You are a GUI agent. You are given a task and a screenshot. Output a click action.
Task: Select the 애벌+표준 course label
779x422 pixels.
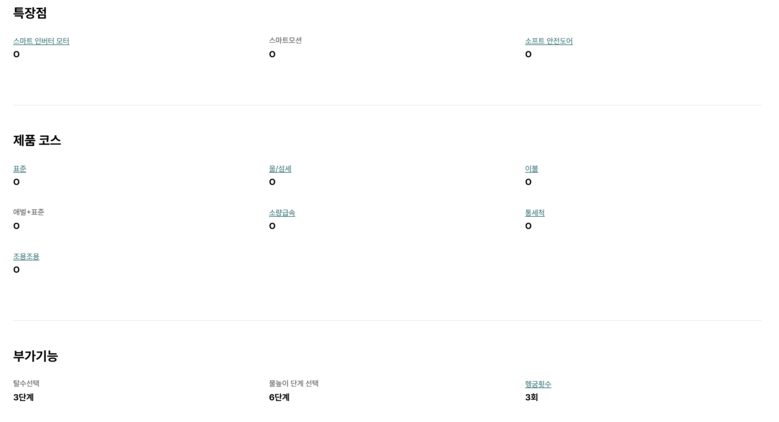point(28,212)
